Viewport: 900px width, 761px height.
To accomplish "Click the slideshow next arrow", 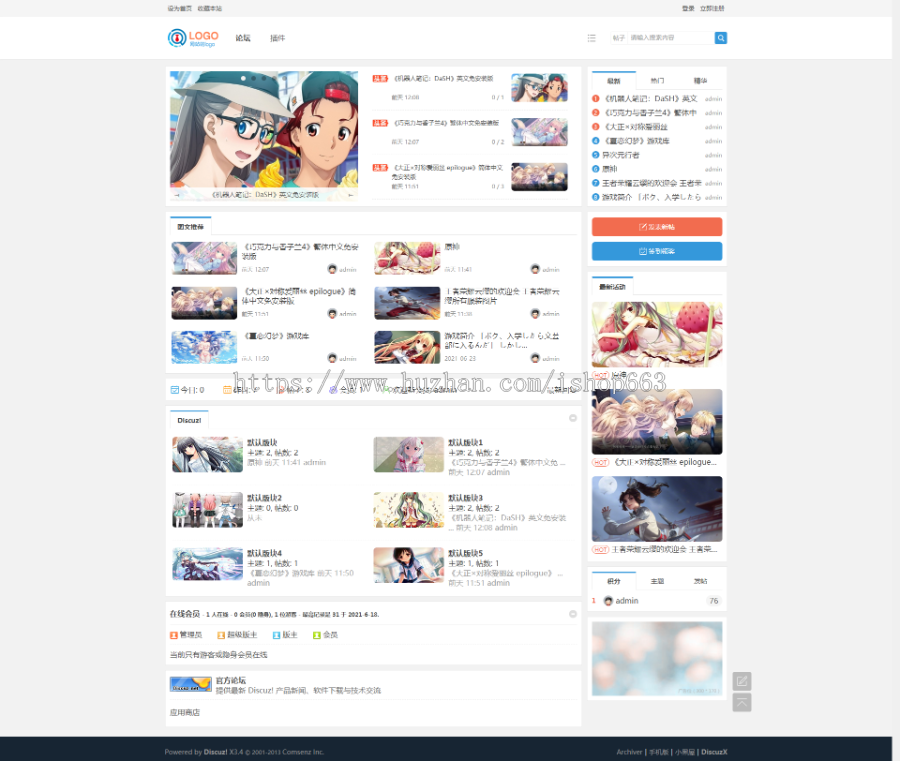I will (x=351, y=195).
